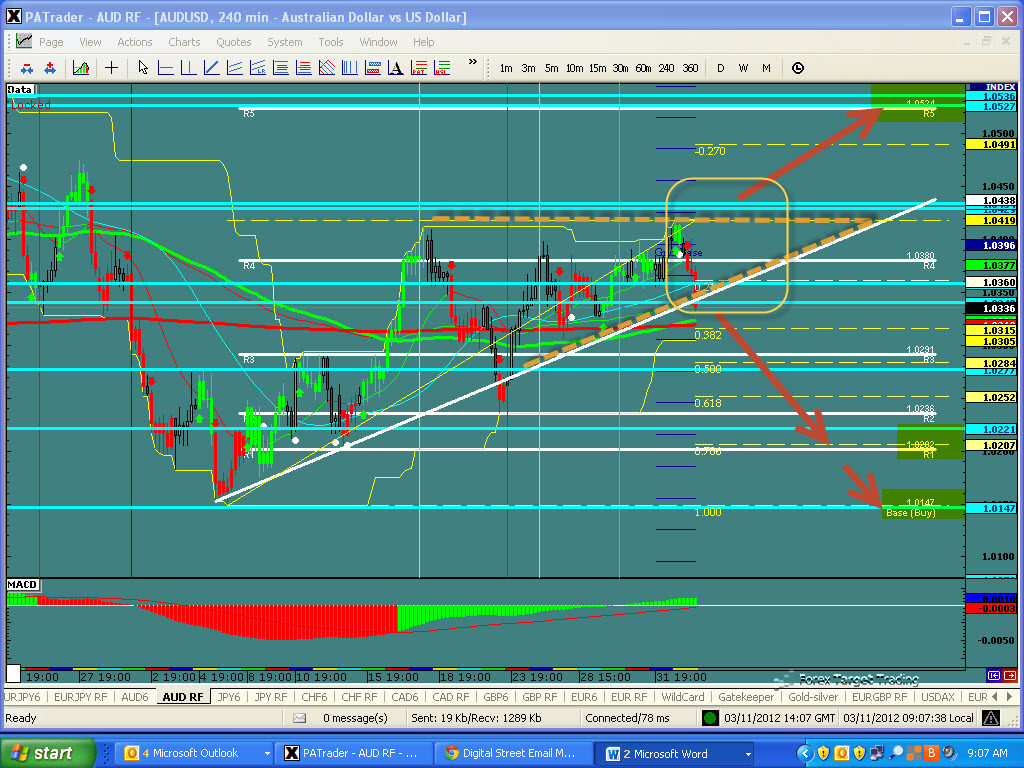Toggle the 15m timeframe button
1024x768 pixels.
pos(597,68)
